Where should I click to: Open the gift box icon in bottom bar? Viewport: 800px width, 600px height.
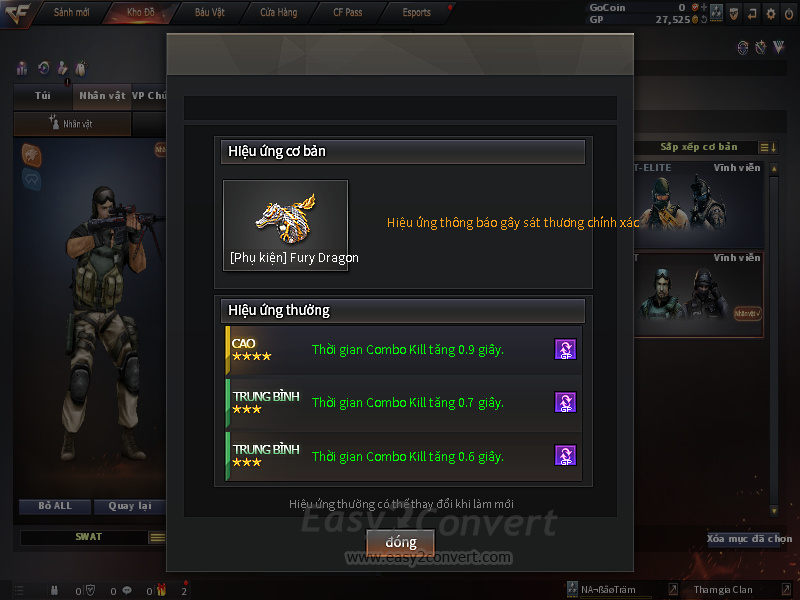161,590
